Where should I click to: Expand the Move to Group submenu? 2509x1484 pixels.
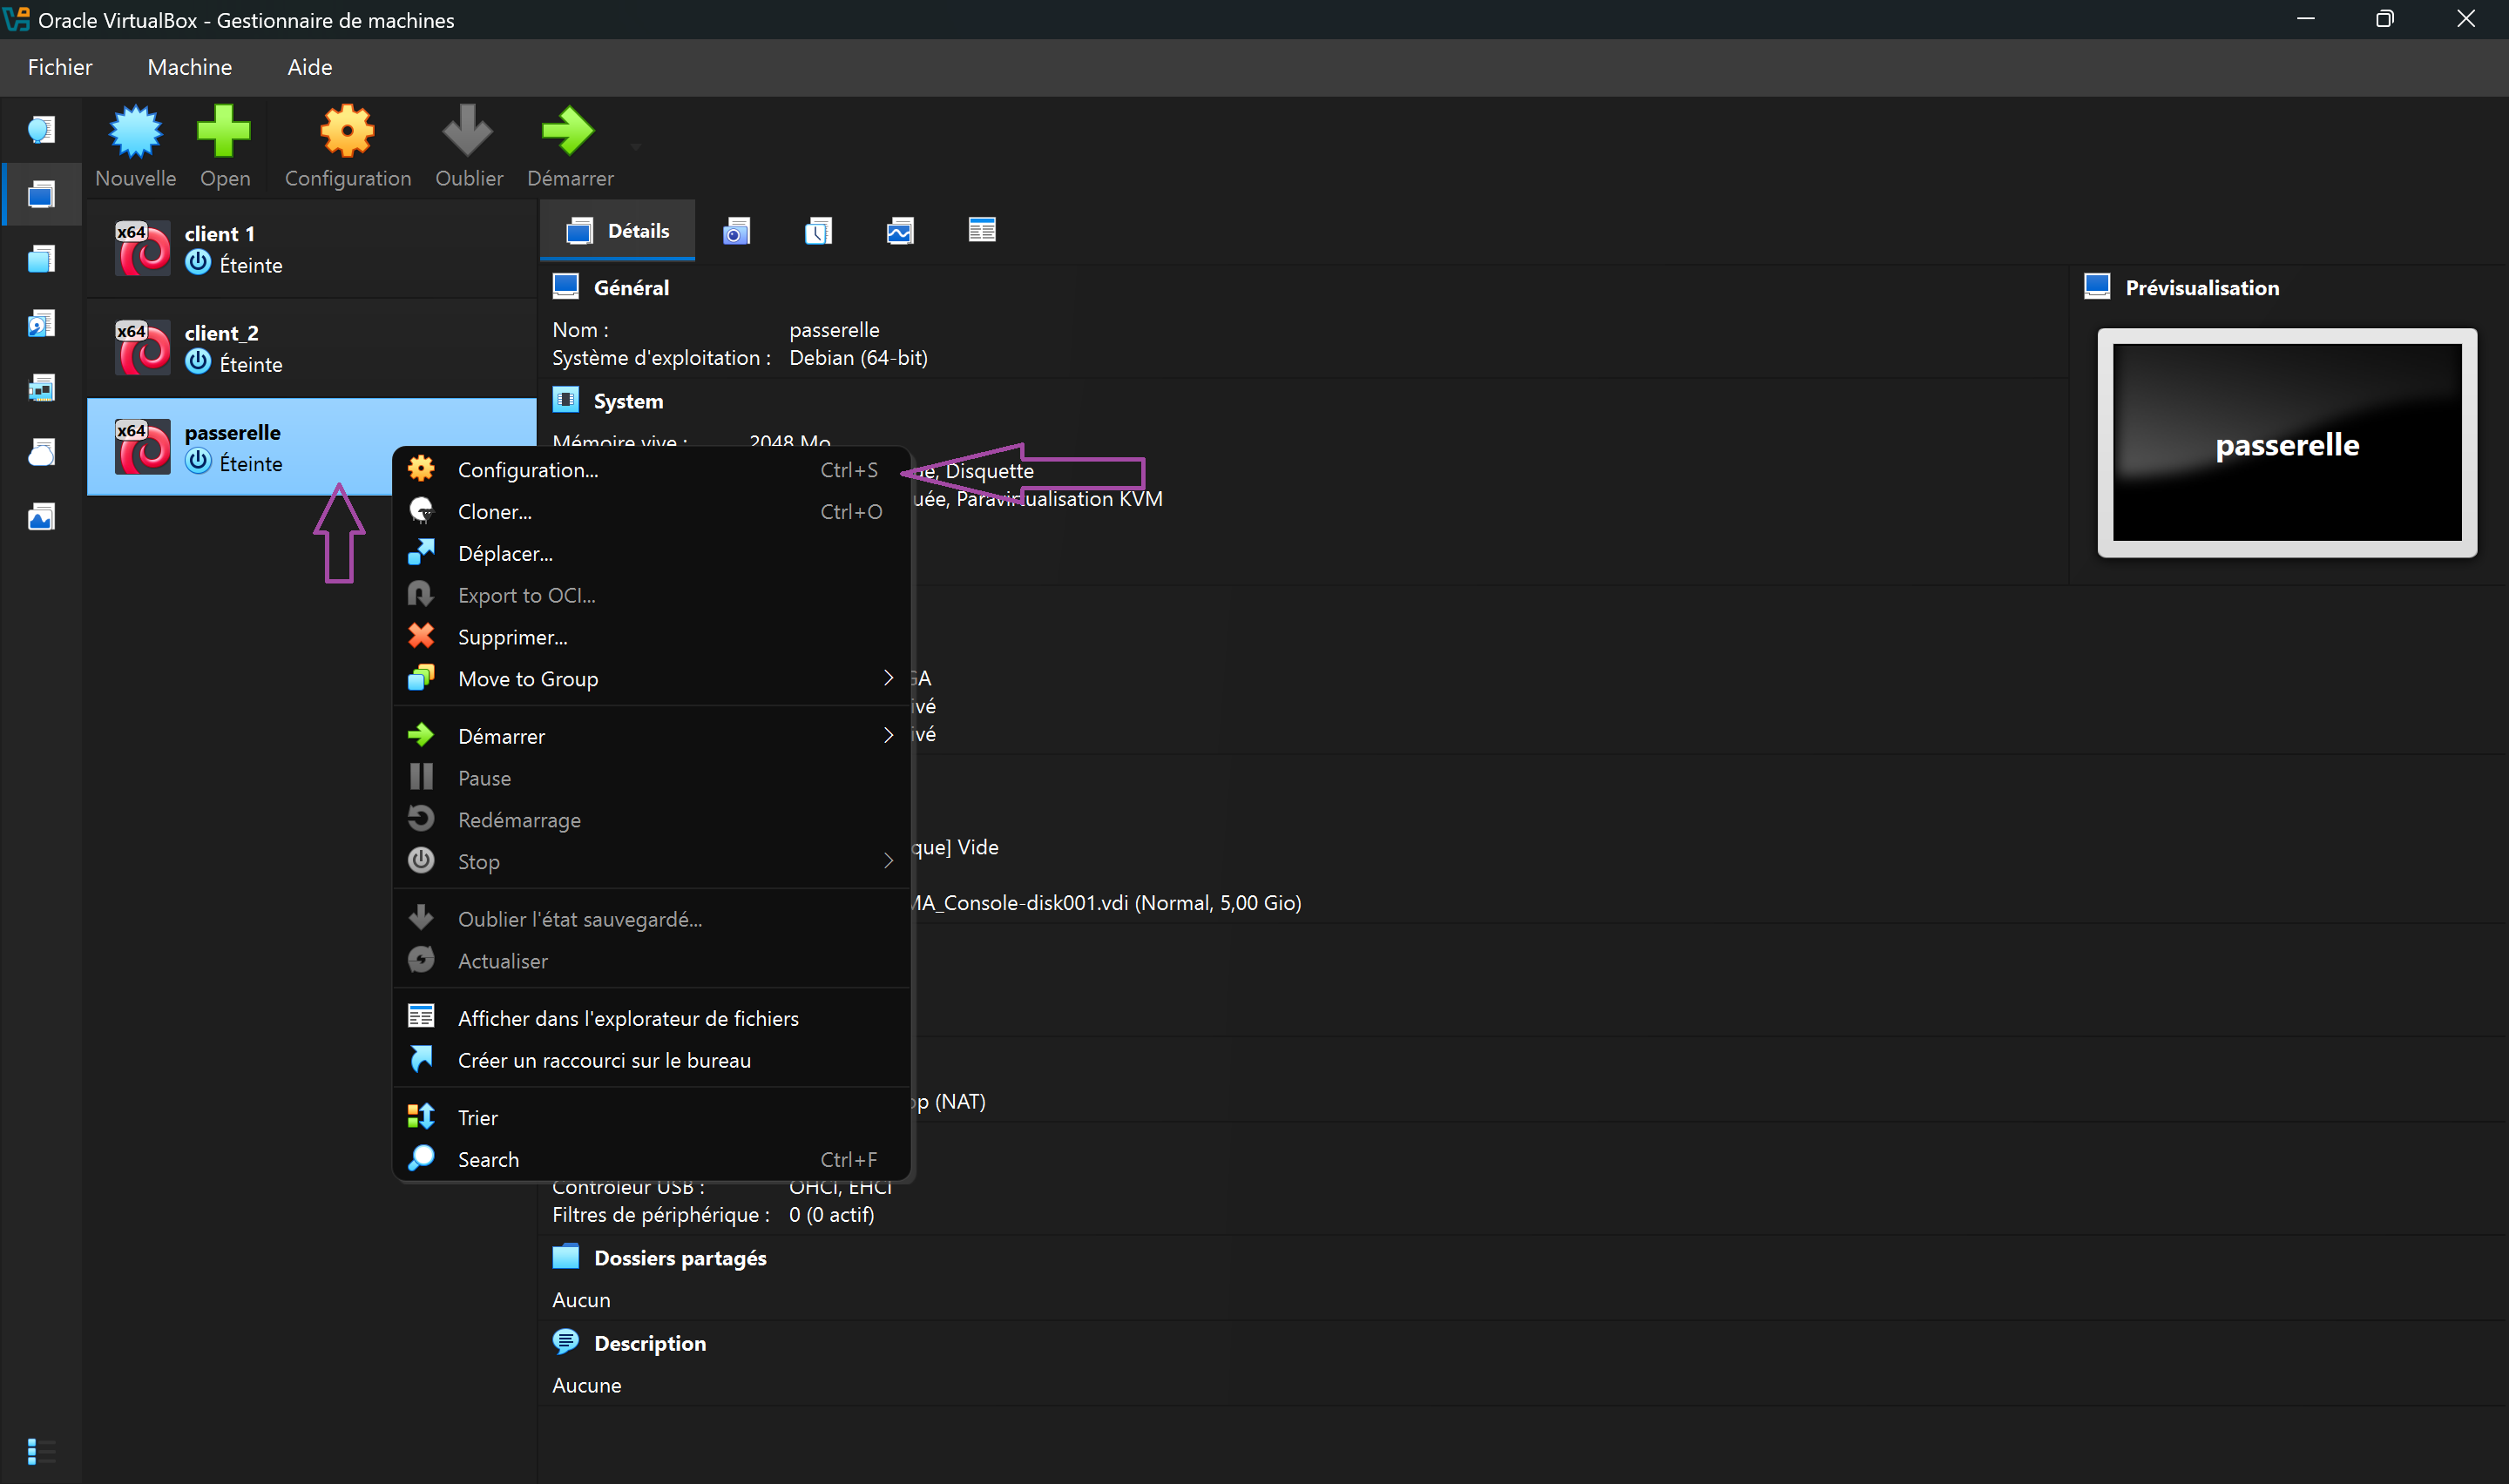[651, 678]
